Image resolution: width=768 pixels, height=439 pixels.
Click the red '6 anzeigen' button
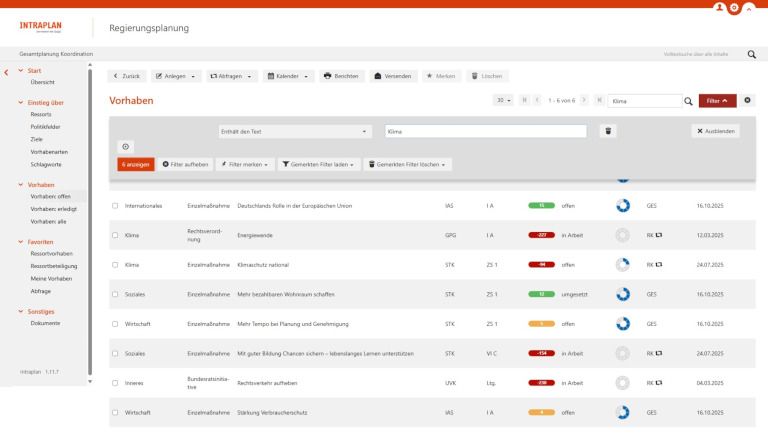(x=134, y=164)
